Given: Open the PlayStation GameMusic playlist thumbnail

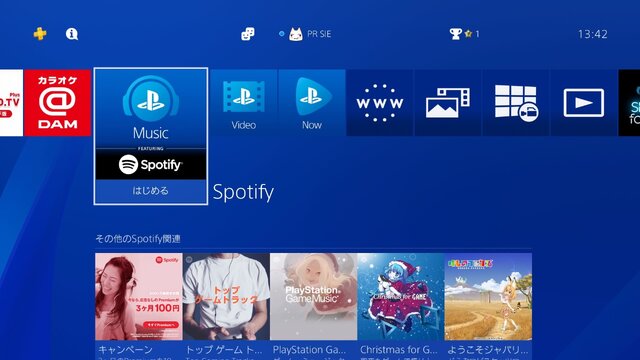Looking at the screenshot, I should 313,297.
